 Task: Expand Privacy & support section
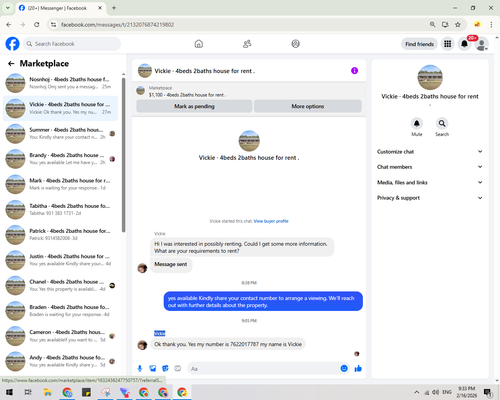tap(430, 198)
